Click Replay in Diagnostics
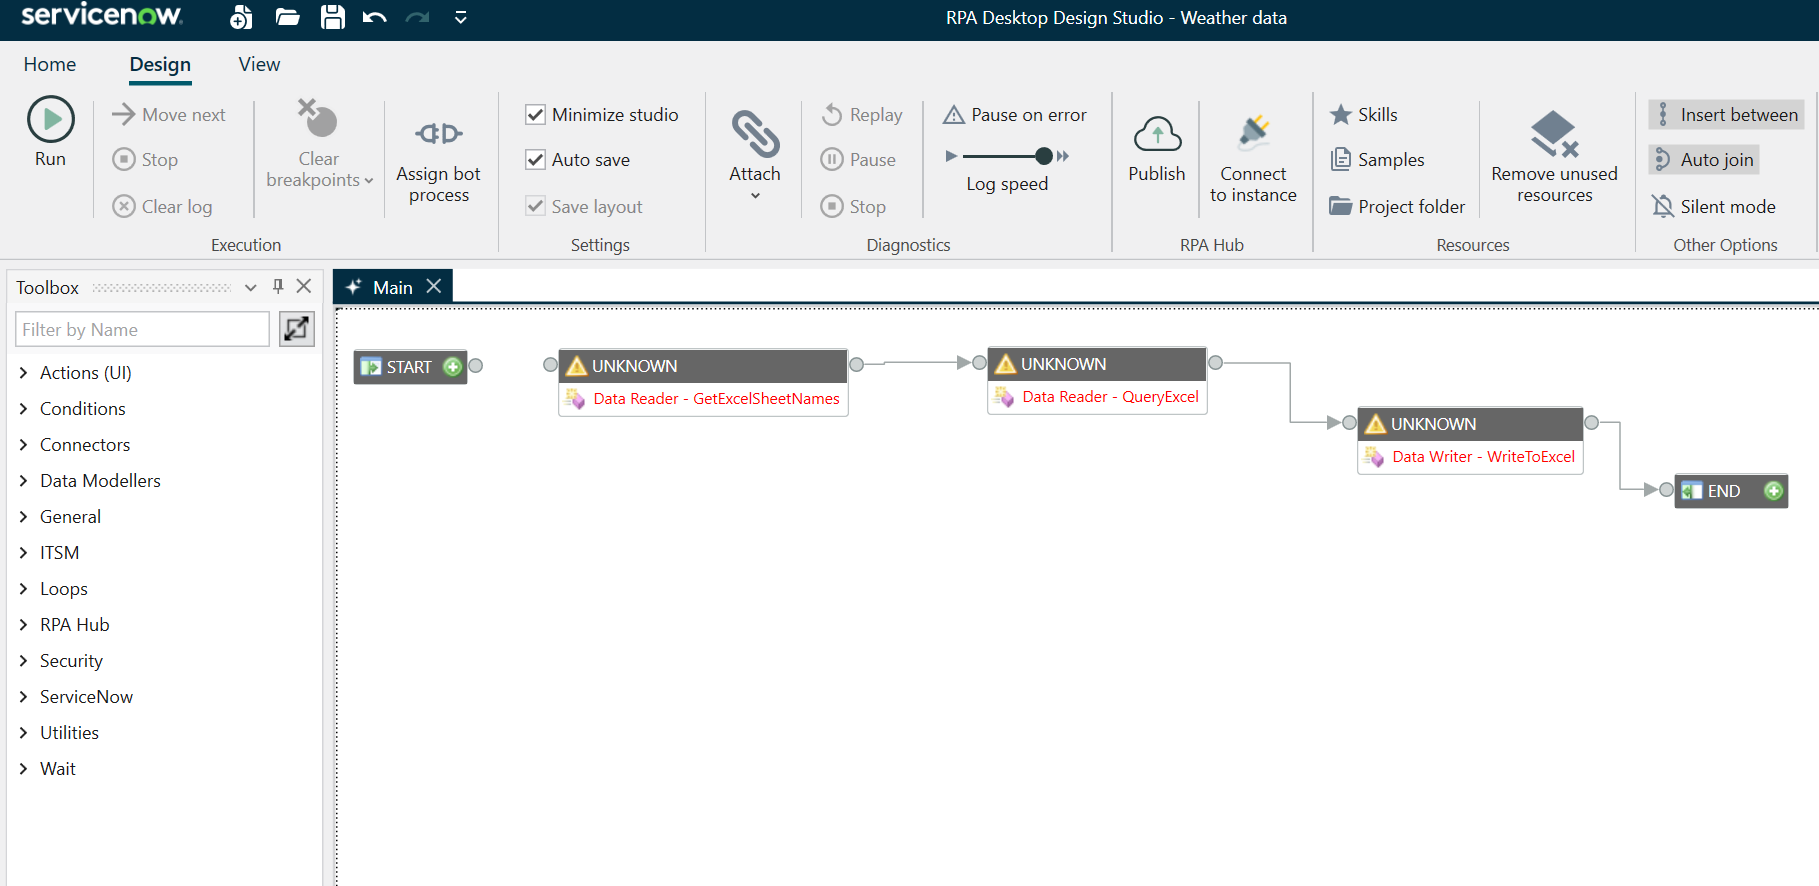This screenshot has height=886, width=1819. click(x=862, y=115)
